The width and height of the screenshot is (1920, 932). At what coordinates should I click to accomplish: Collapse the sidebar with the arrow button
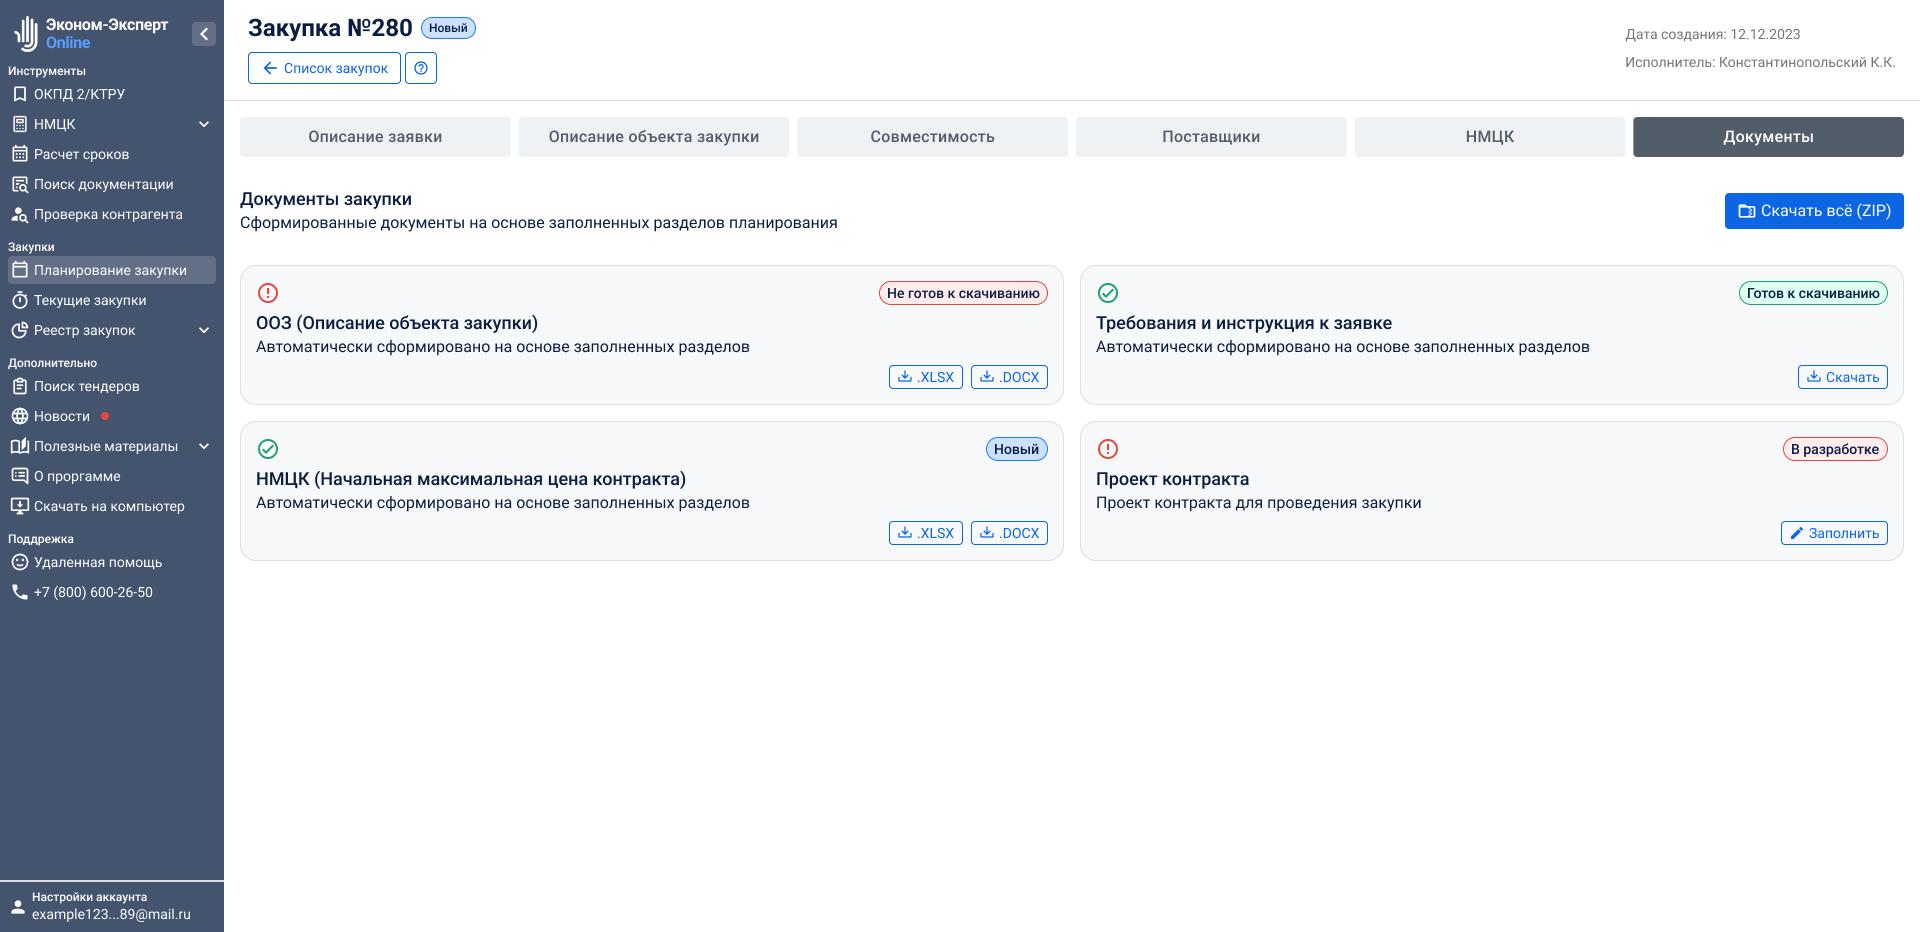(x=204, y=34)
